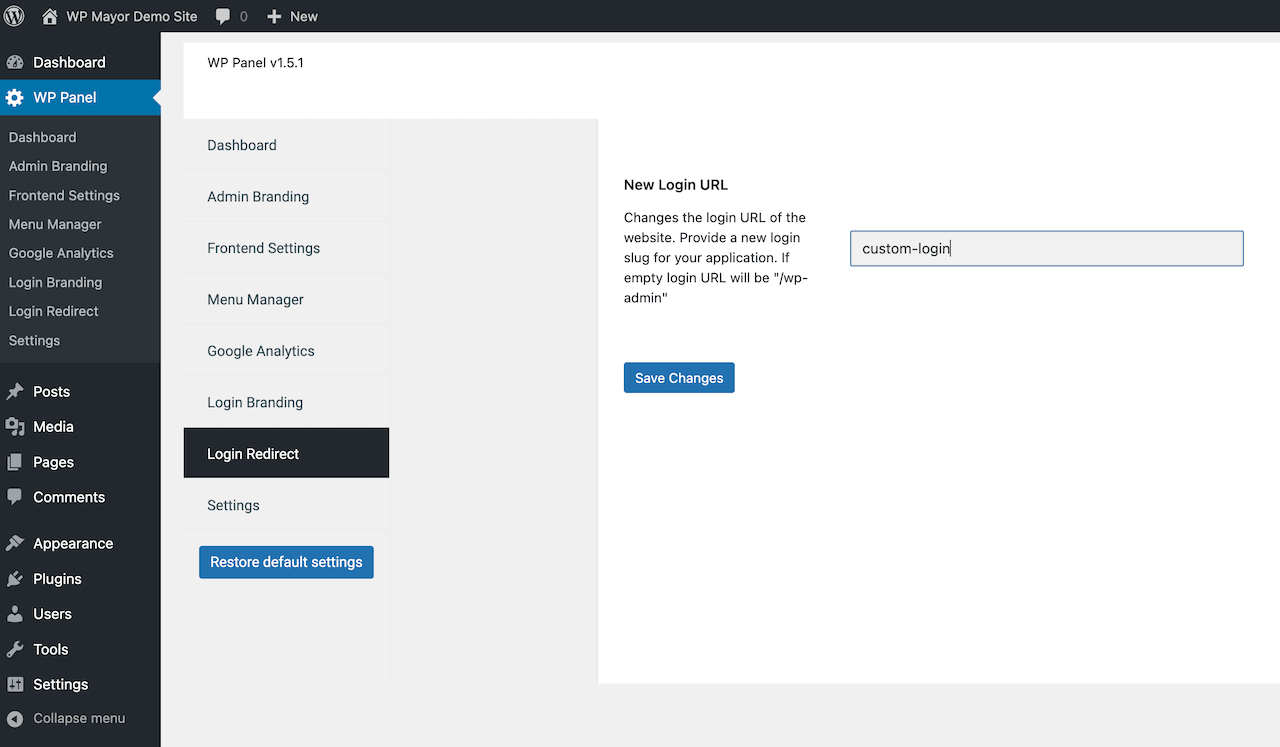
Task: Click the WordPress logo icon
Action: [x=14, y=16]
